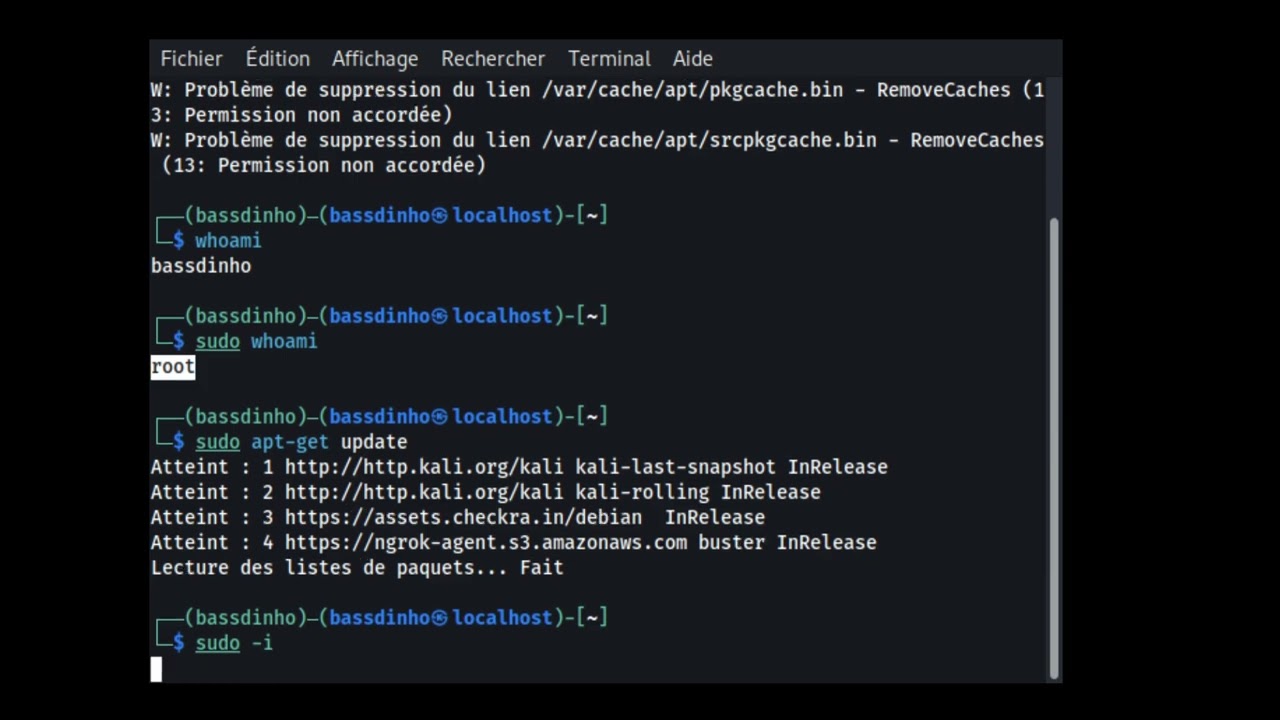The image size is (1280, 720).
Task: Open the Fichier menu
Action: pyautogui.click(x=191, y=59)
